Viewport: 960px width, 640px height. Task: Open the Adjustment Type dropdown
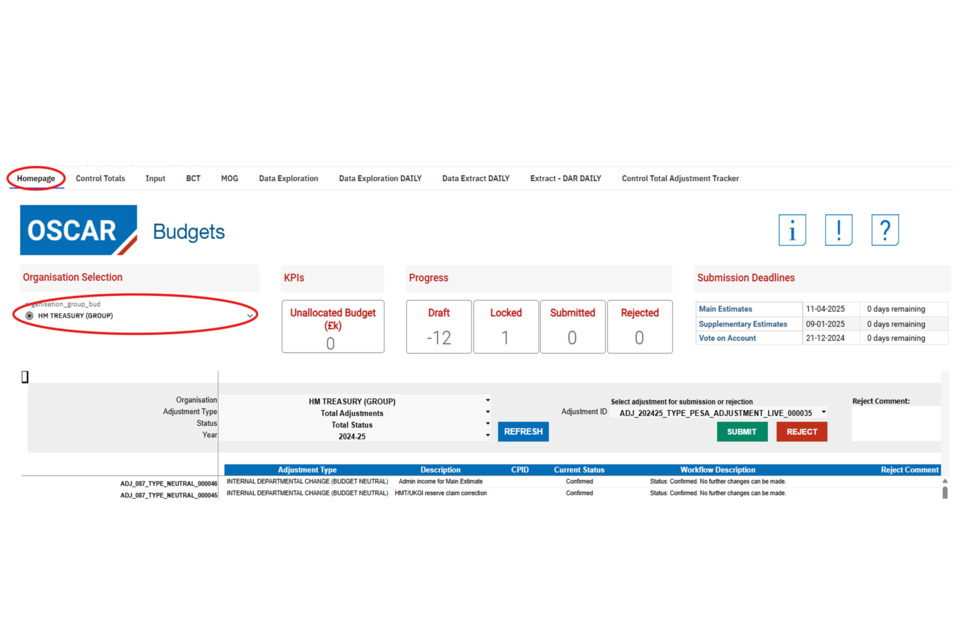tap(488, 413)
